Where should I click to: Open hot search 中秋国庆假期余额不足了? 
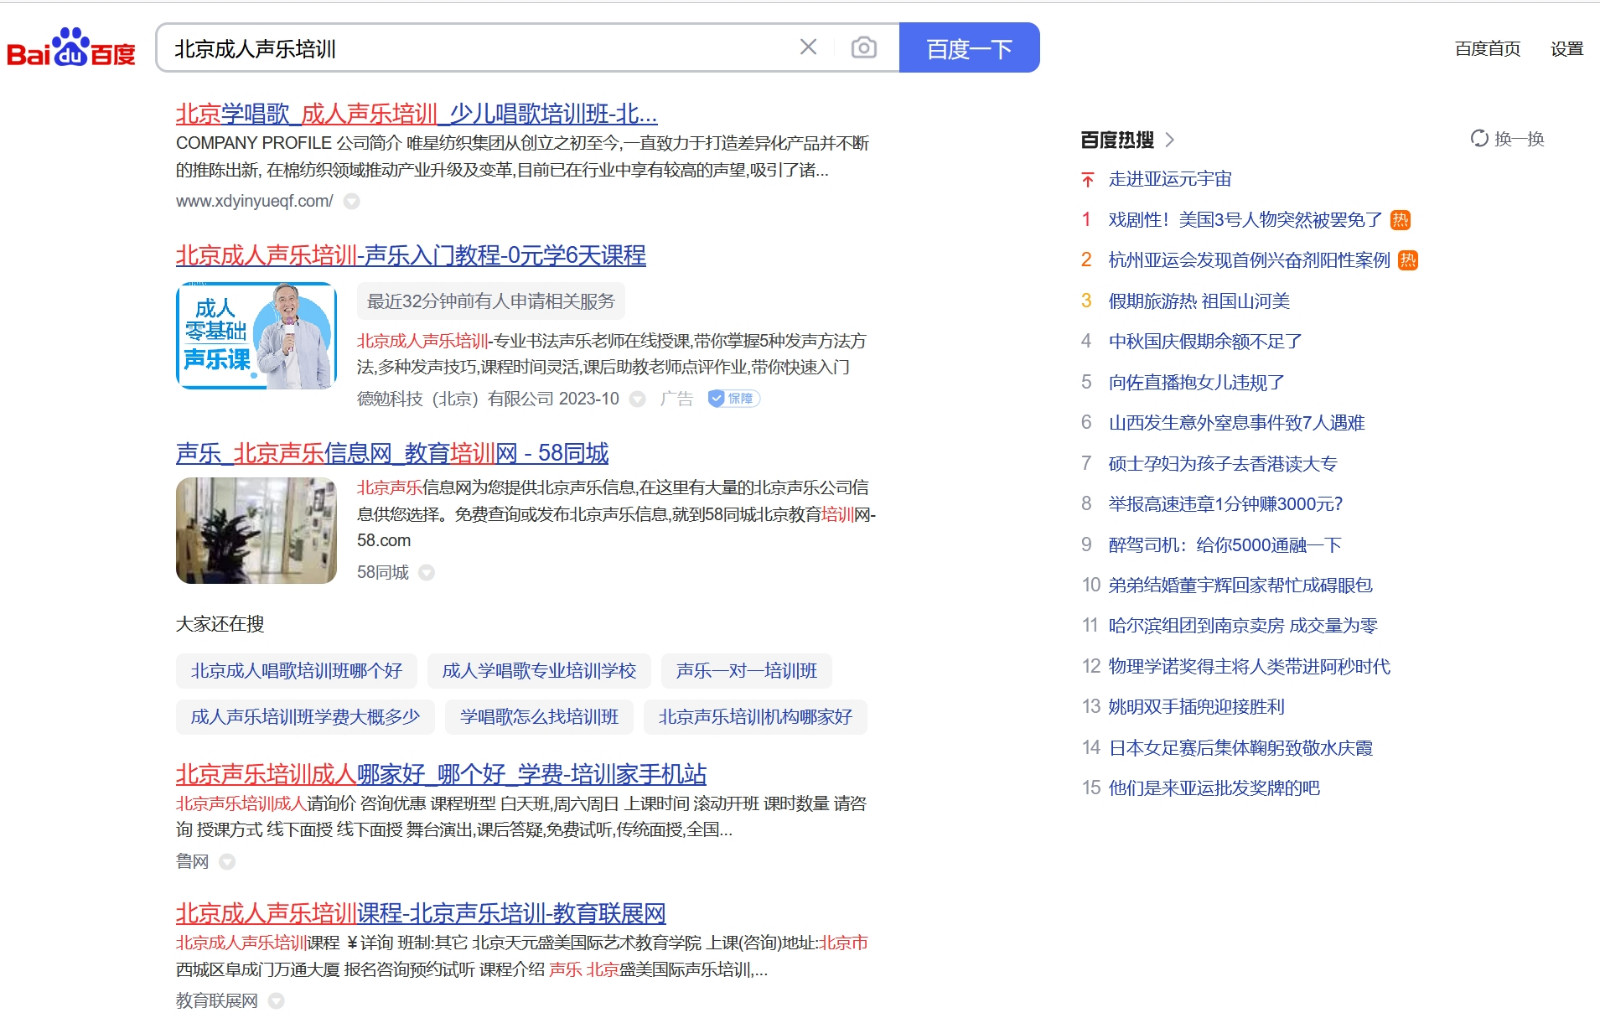(x=1205, y=341)
